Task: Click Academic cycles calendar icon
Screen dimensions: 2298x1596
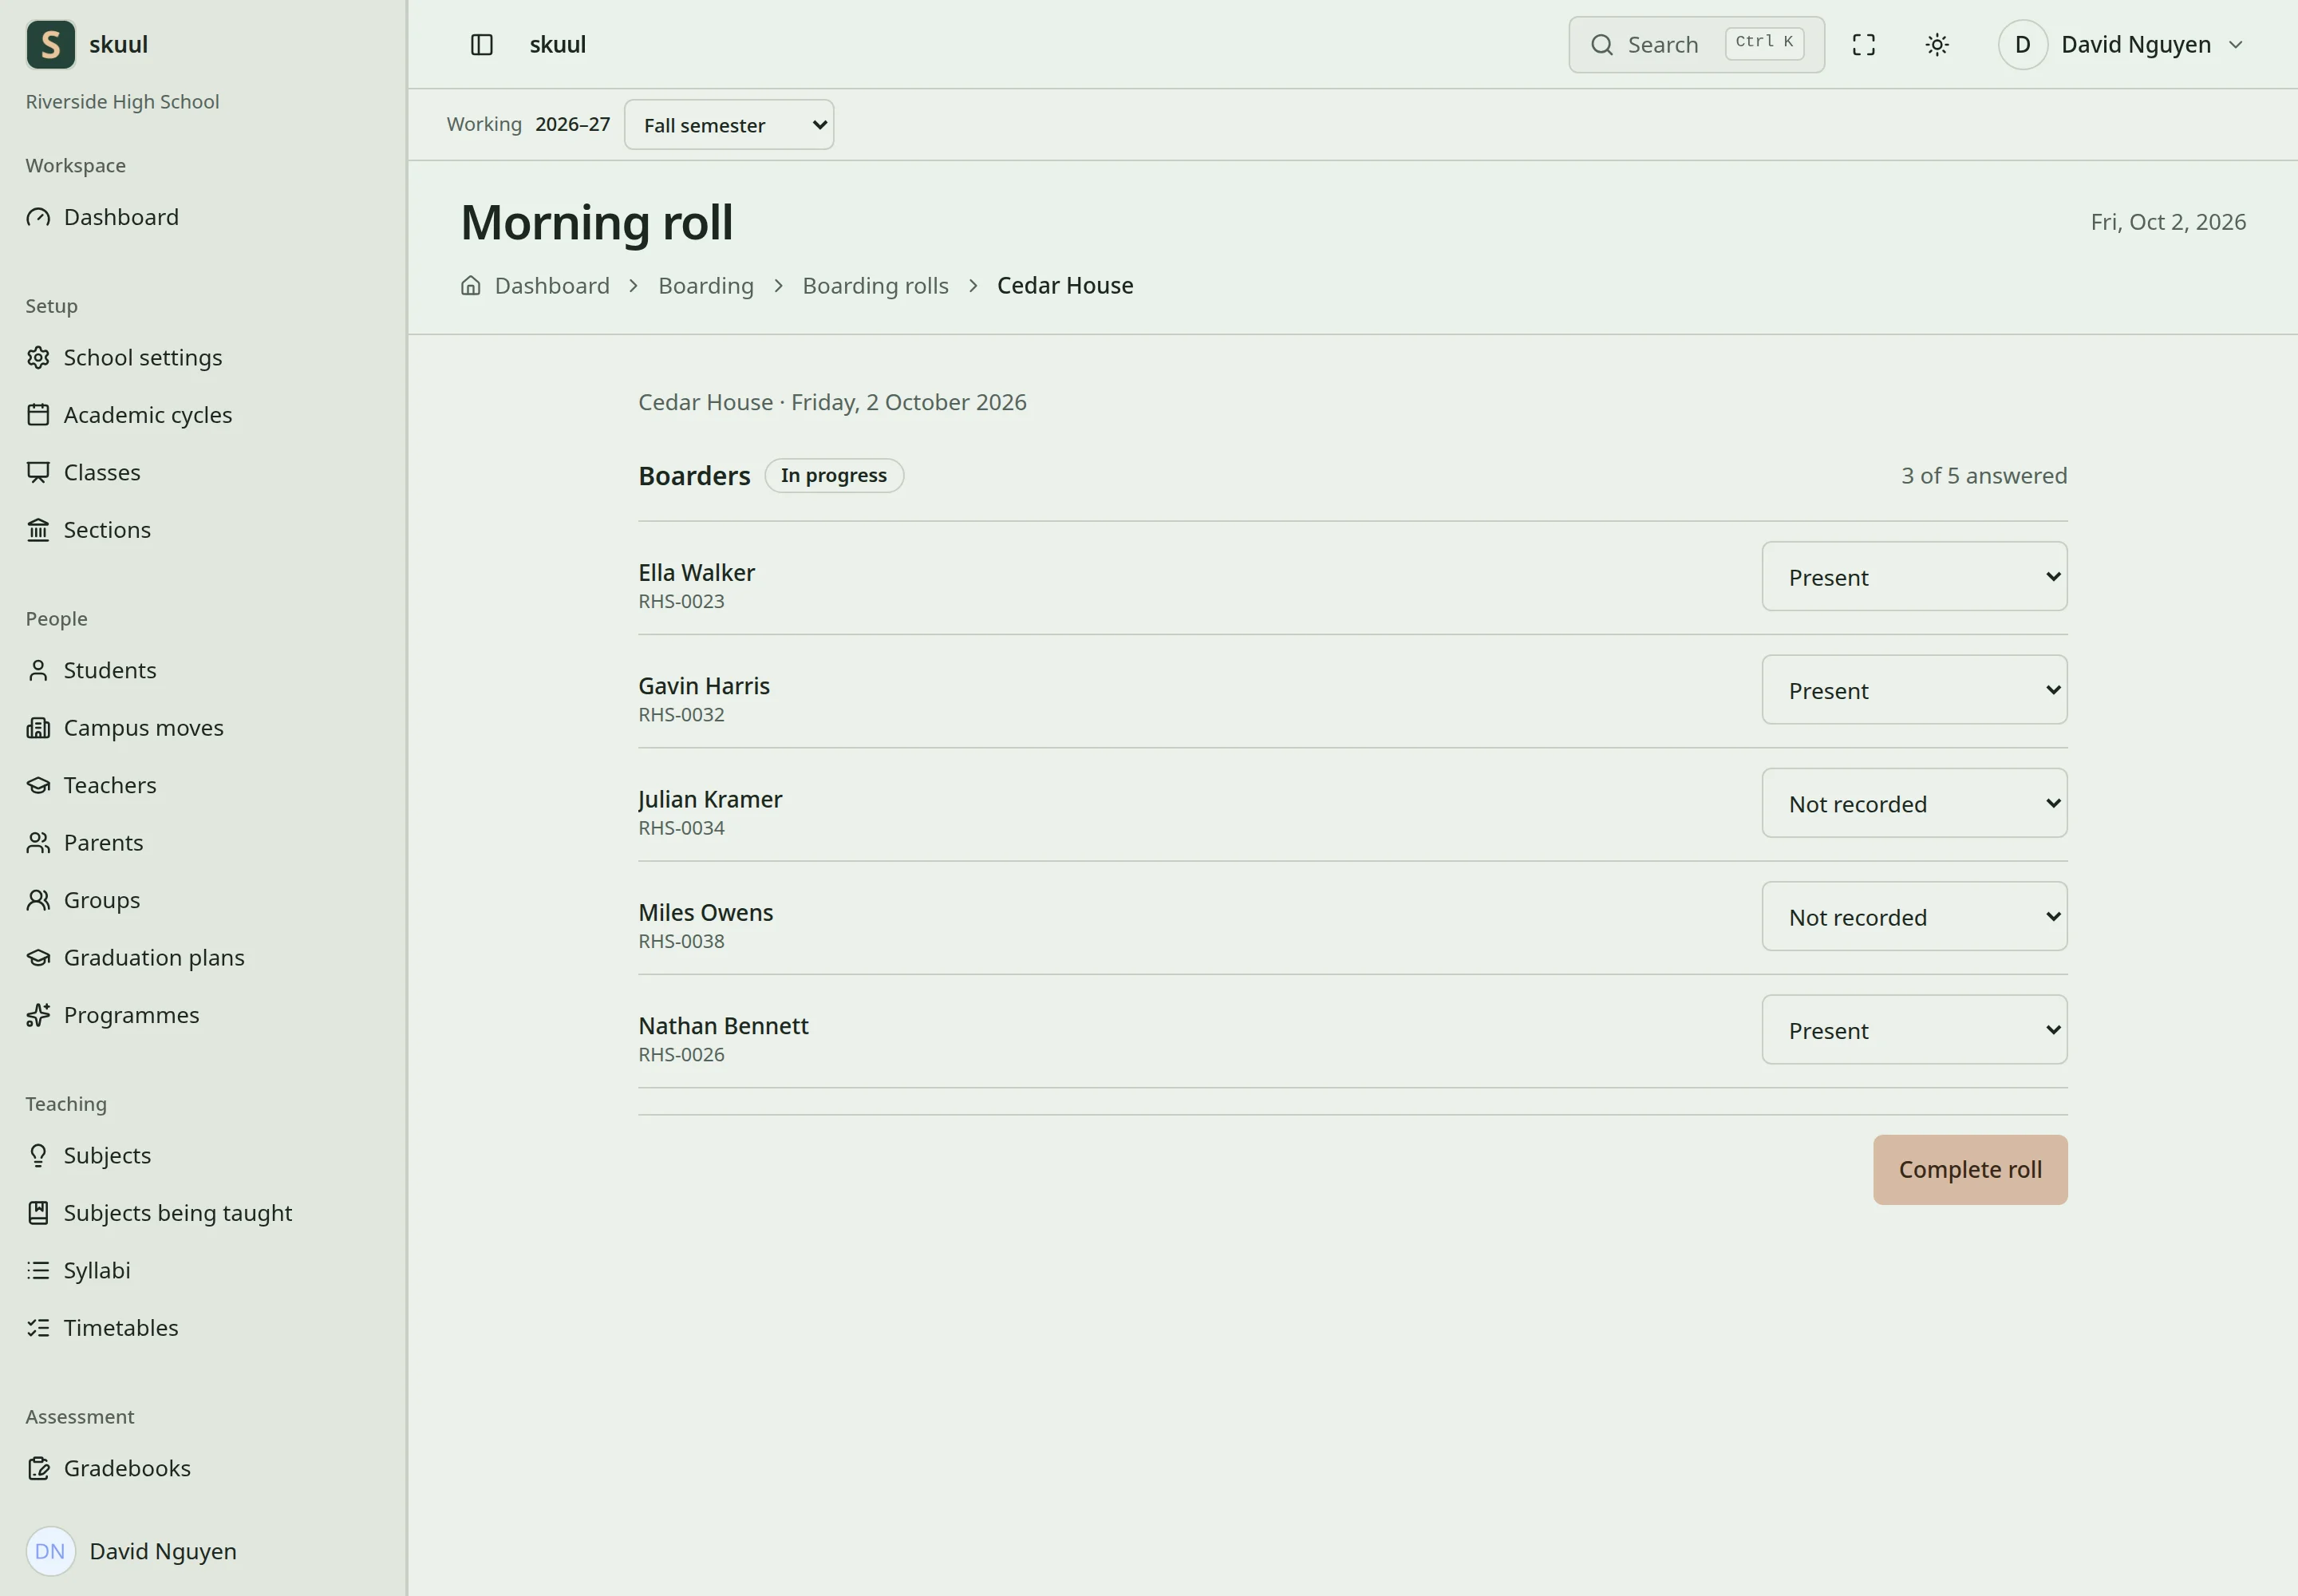Action: (x=38, y=415)
